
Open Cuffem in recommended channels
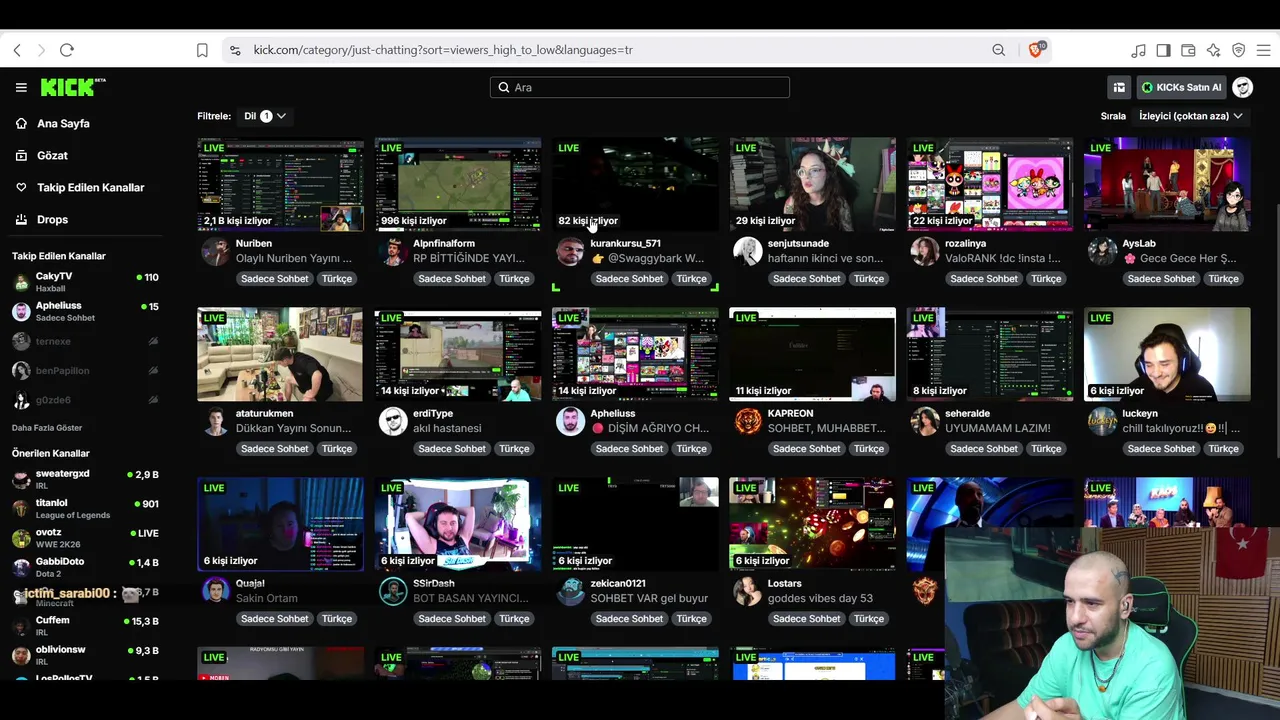[85, 626]
